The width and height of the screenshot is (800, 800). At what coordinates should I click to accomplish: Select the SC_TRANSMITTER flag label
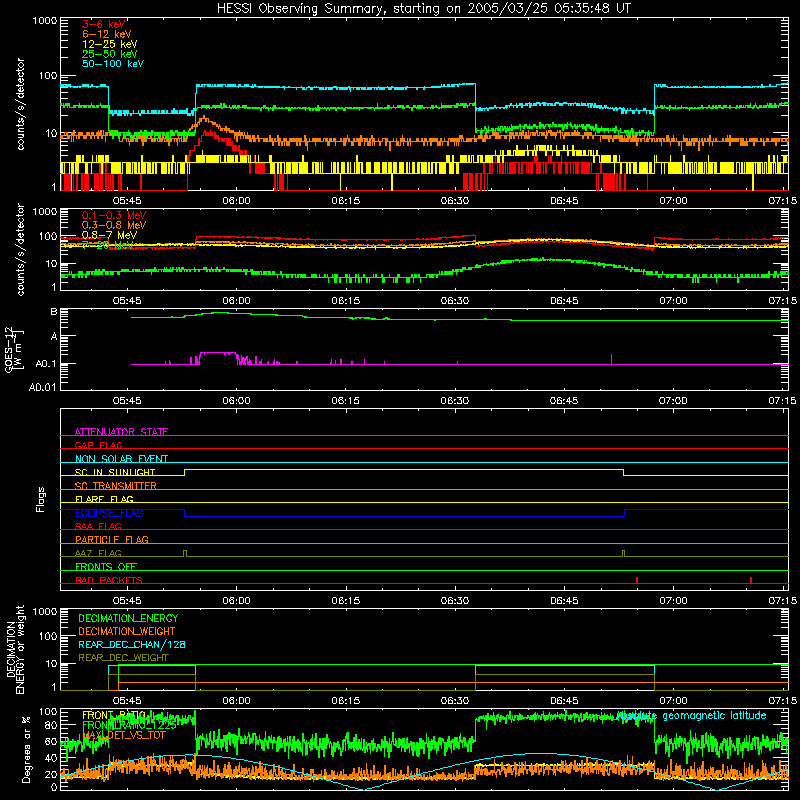[x=115, y=486]
